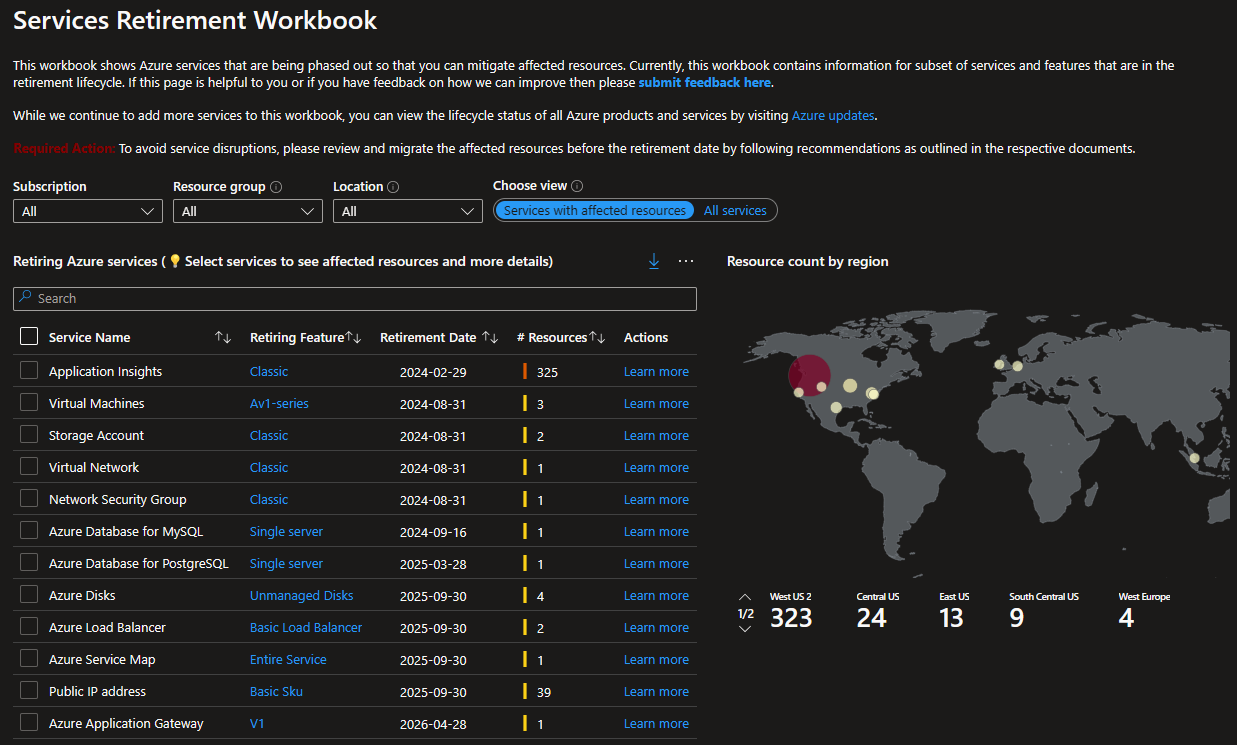Viewport: 1237px width, 745px height.
Task: Go to next page of region counts
Action: click(745, 628)
